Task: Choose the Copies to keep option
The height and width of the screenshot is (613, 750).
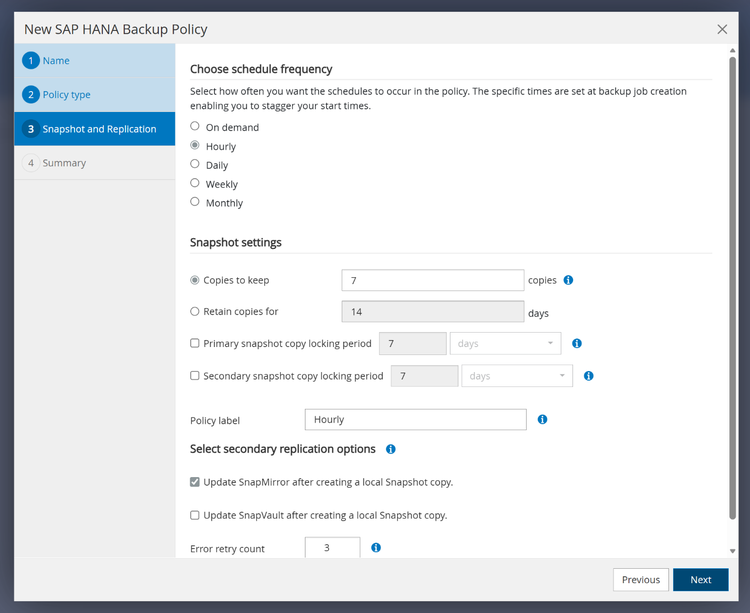Action: pyautogui.click(x=195, y=280)
